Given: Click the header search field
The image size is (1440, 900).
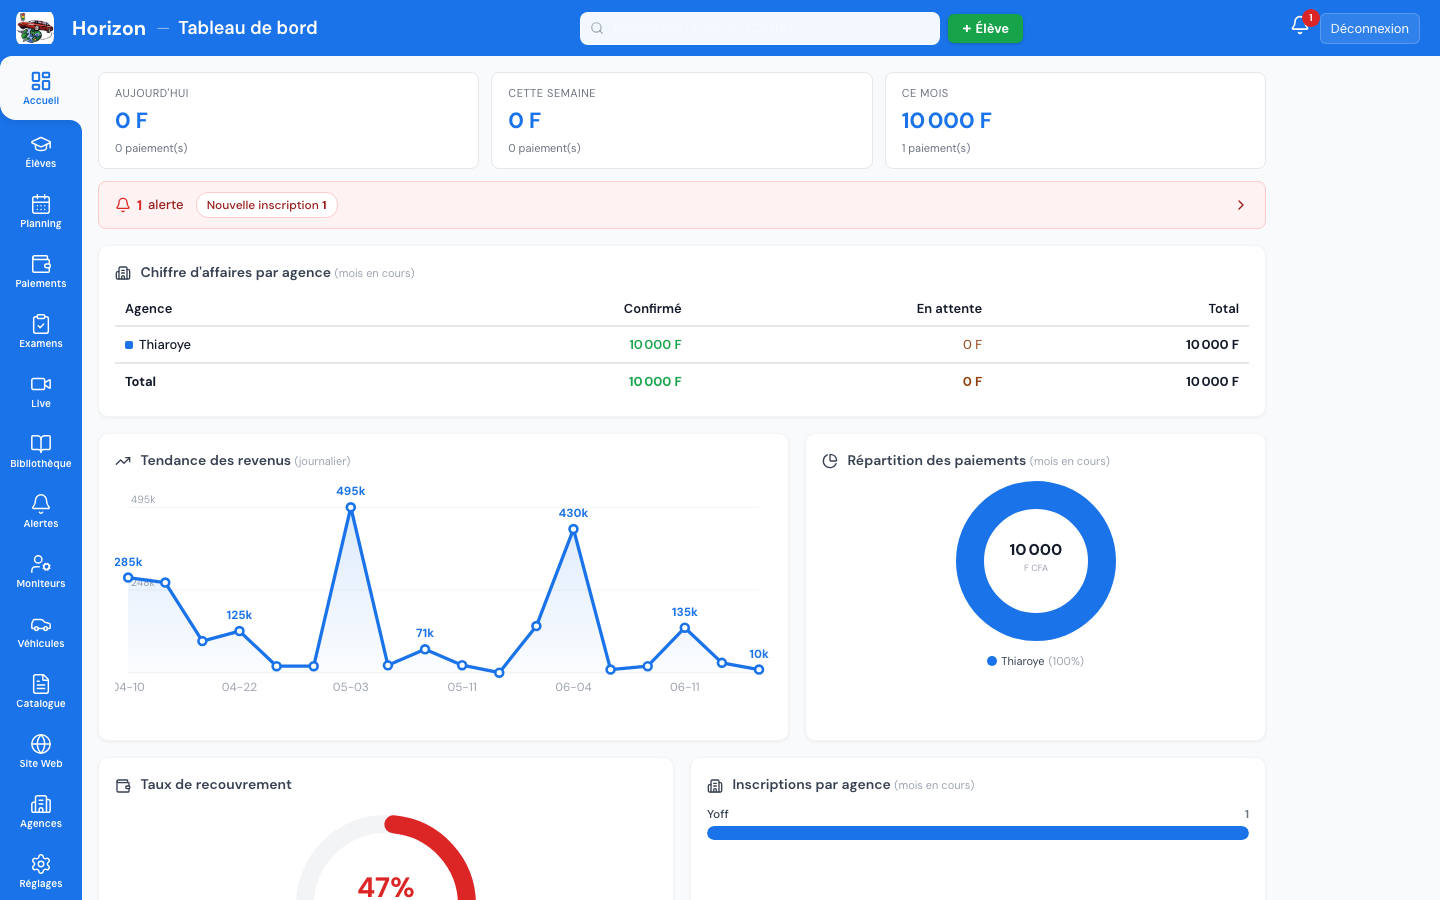Looking at the screenshot, I should tap(760, 28).
